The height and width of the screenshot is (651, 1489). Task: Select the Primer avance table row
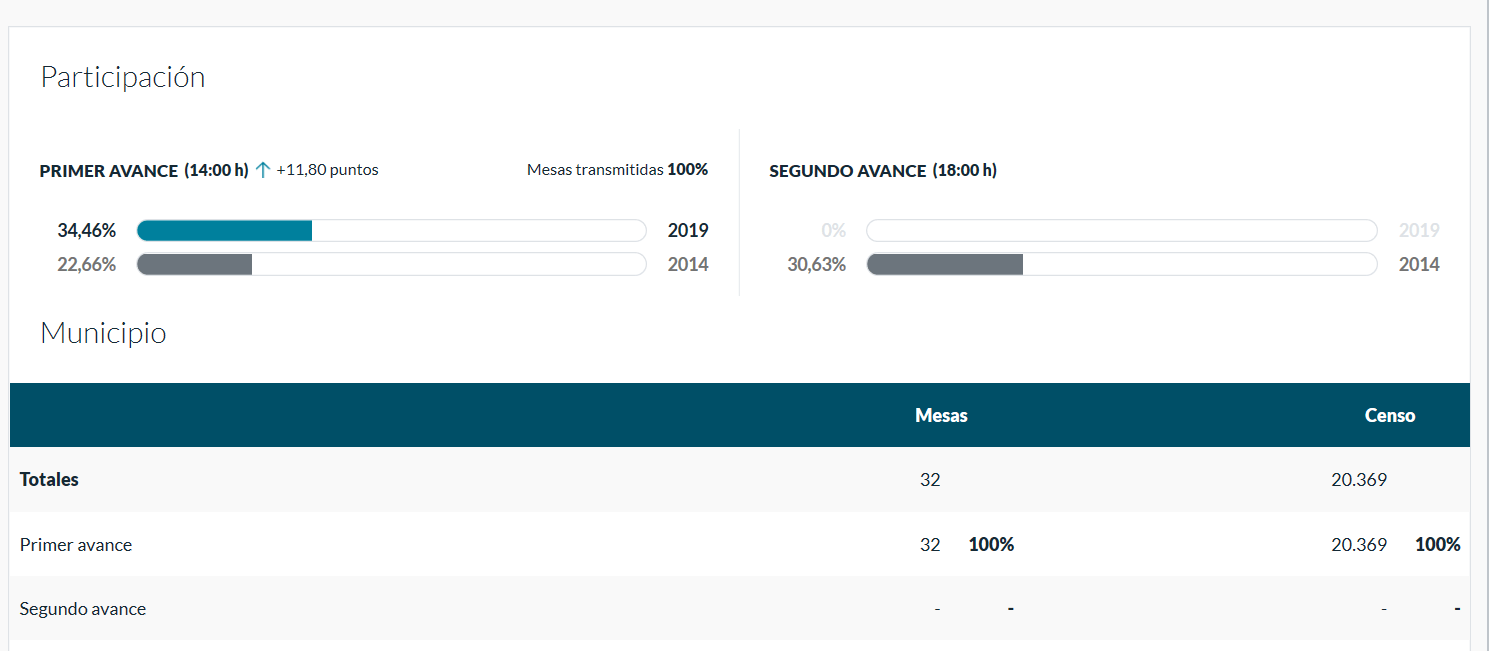point(76,545)
